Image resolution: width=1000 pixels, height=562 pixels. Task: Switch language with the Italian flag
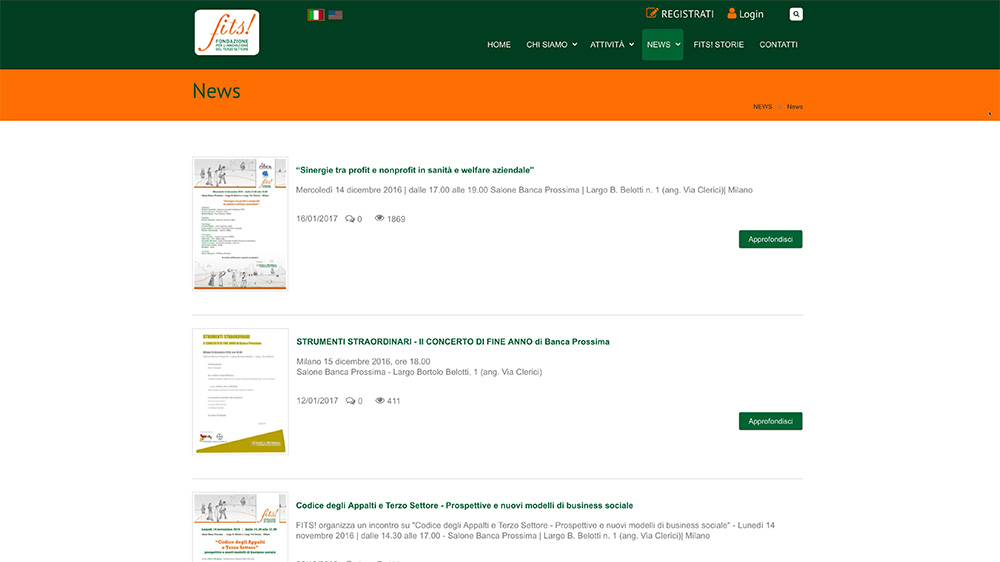(316, 15)
